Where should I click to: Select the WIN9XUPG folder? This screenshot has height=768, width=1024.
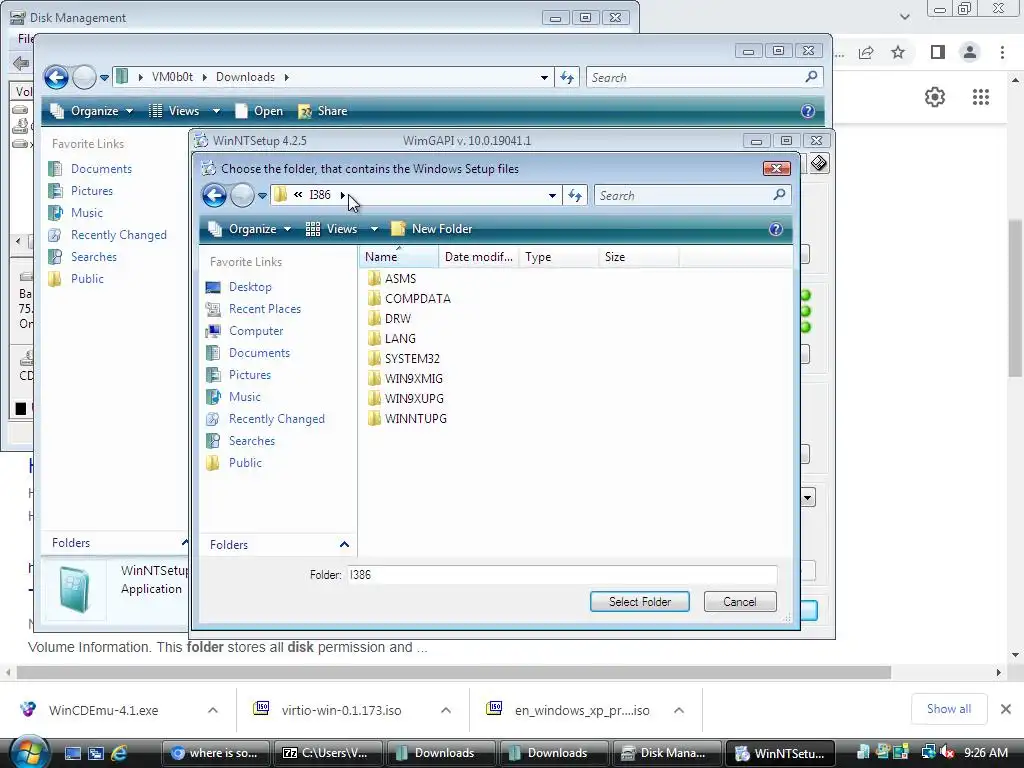406,398
